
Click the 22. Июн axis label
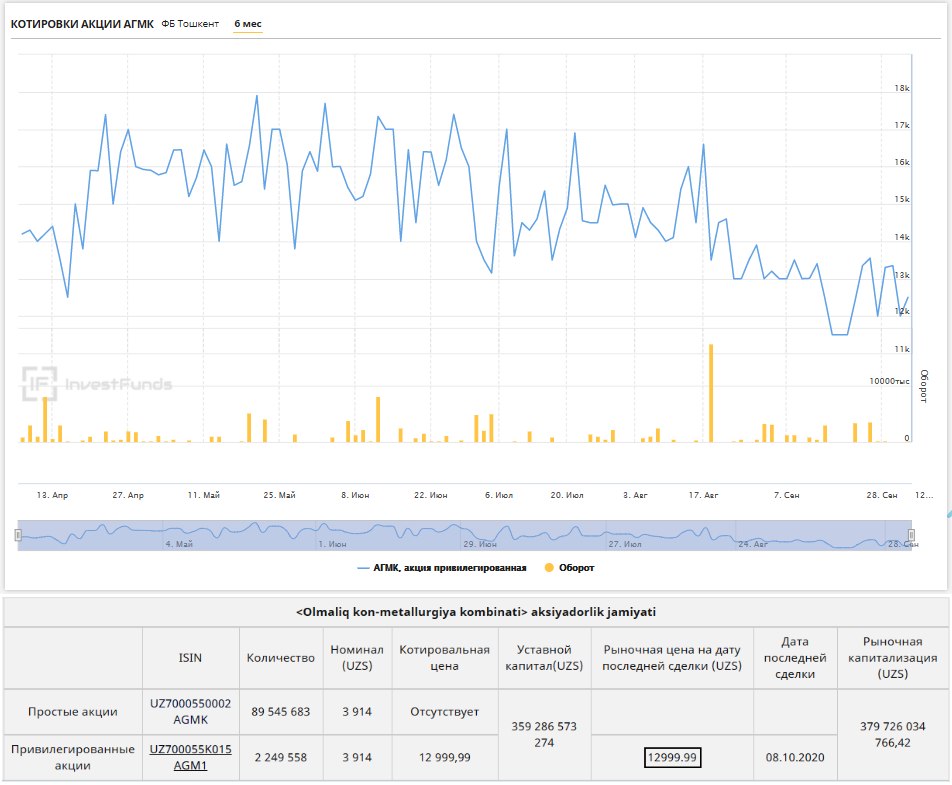tap(430, 495)
